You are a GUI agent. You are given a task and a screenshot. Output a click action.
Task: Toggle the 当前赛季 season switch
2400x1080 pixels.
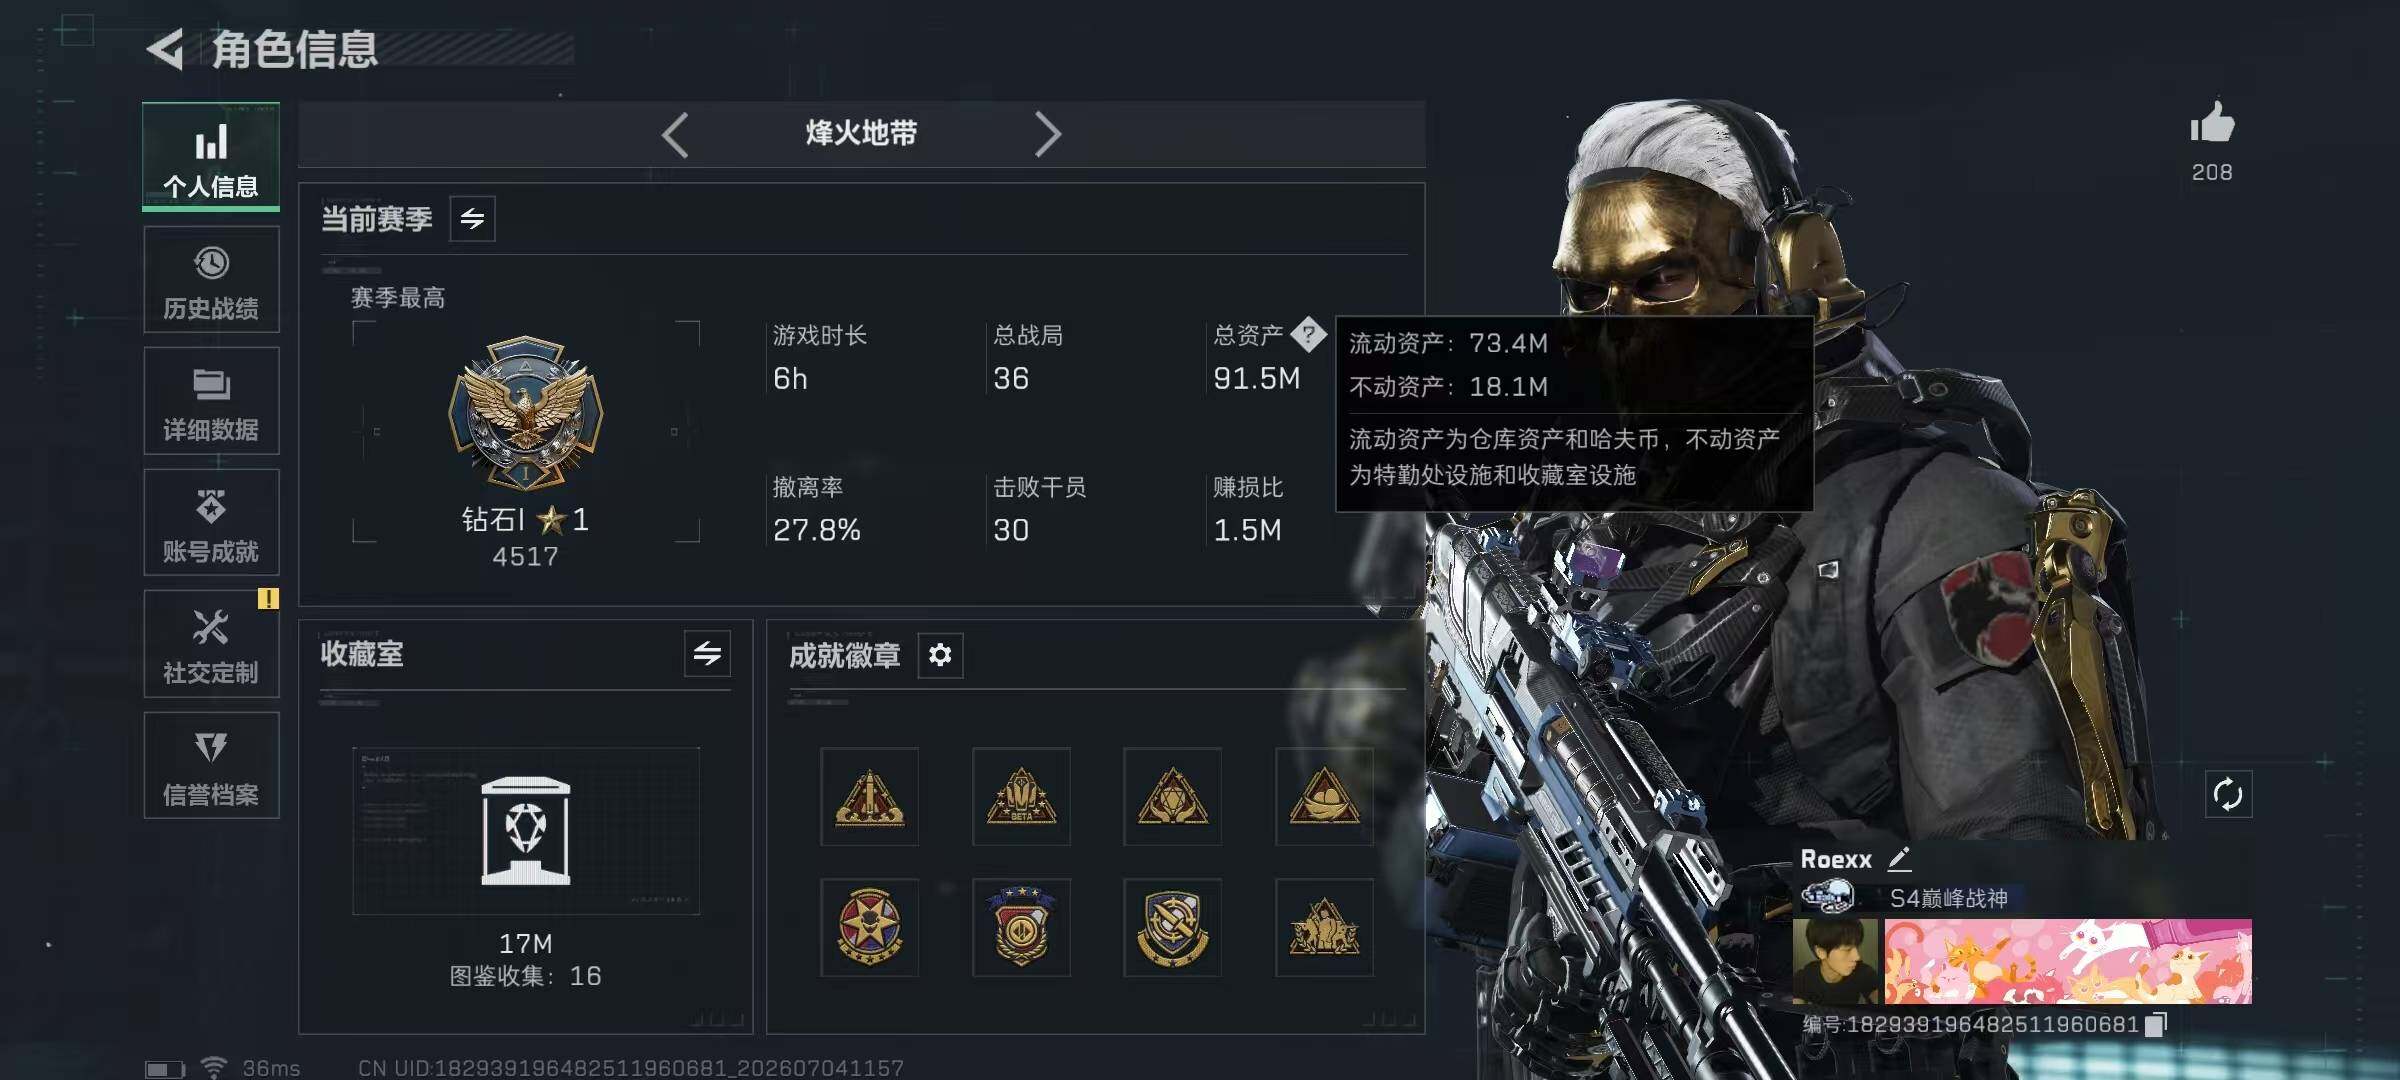[472, 218]
